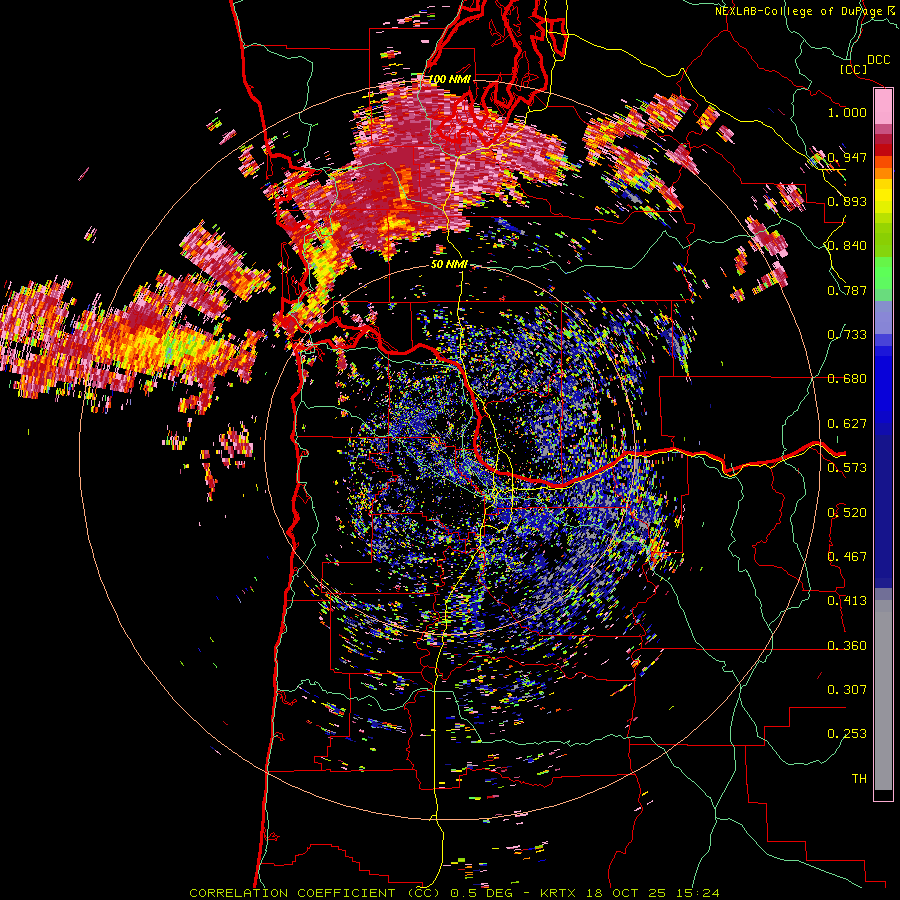Click the 0.467 scale value
Screen dimensions: 900x900
[847, 557]
